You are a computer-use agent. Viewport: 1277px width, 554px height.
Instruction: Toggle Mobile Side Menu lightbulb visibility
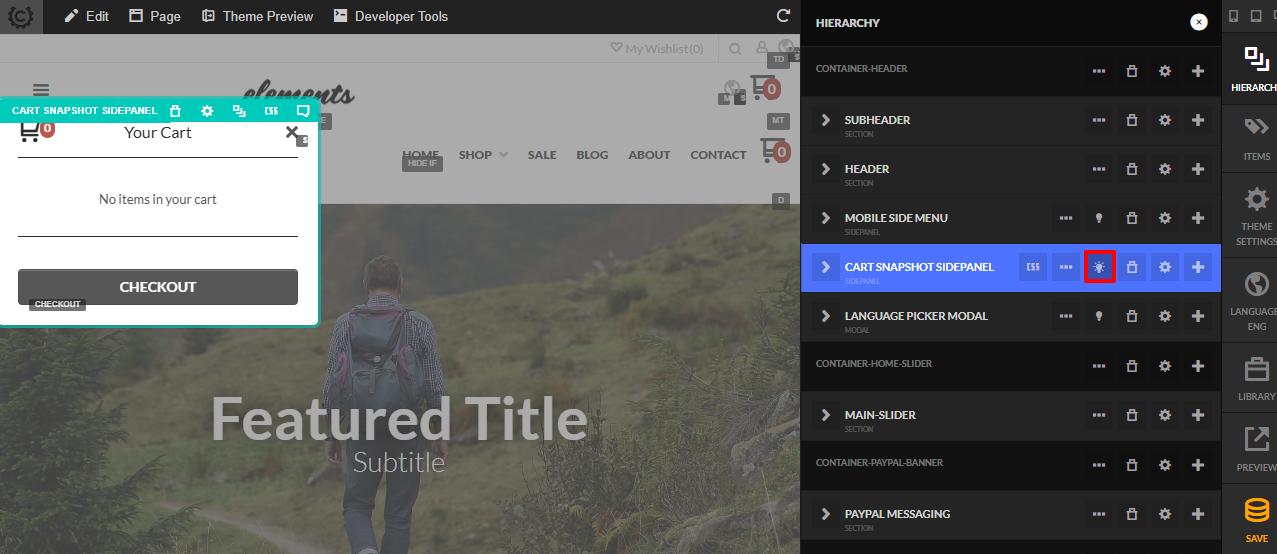[x=1099, y=218]
